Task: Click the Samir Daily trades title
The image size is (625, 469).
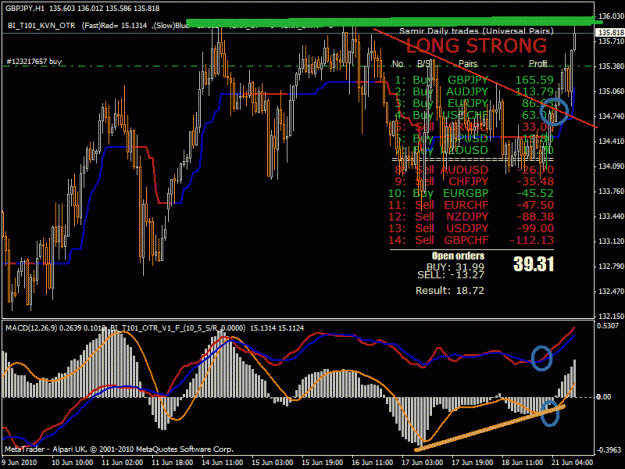Action: coord(476,31)
